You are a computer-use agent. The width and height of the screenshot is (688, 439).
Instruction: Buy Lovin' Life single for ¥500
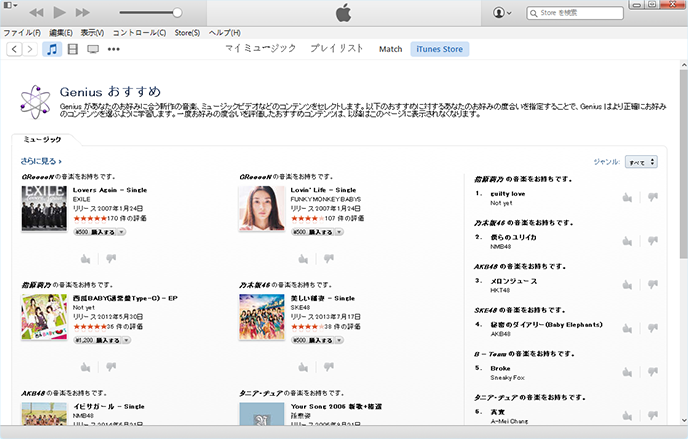(x=313, y=232)
